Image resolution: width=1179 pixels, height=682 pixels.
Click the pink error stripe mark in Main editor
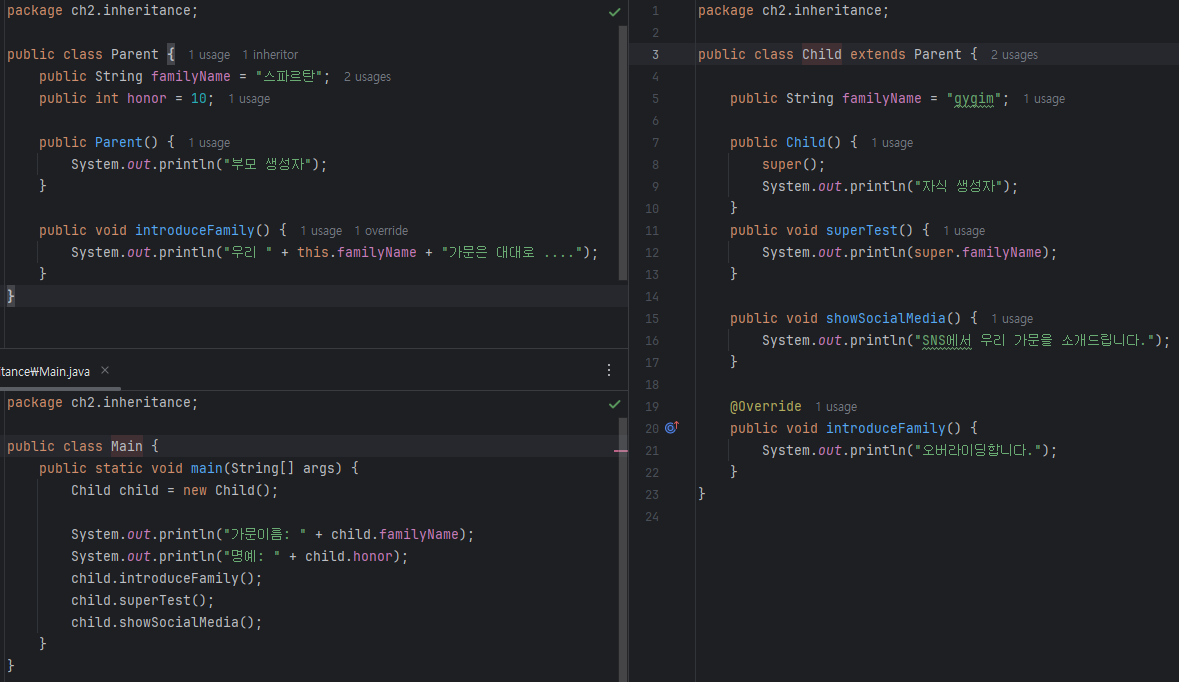(x=620, y=450)
